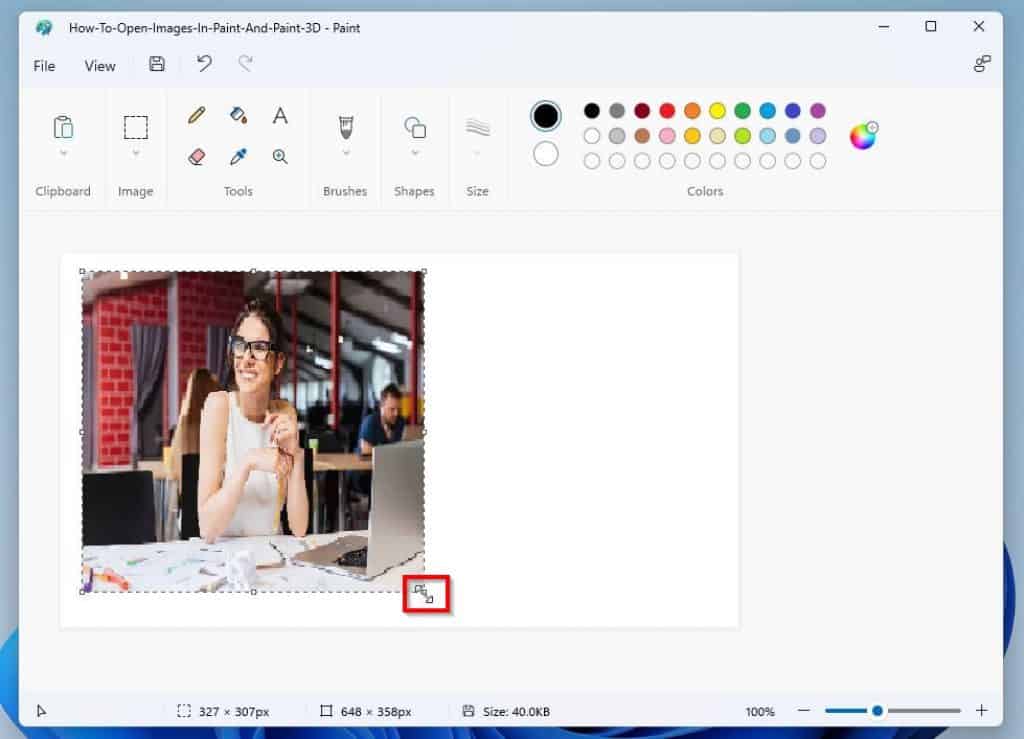Zoom out with the minus button
Image resolution: width=1024 pixels, height=739 pixels.
(804, 710)
